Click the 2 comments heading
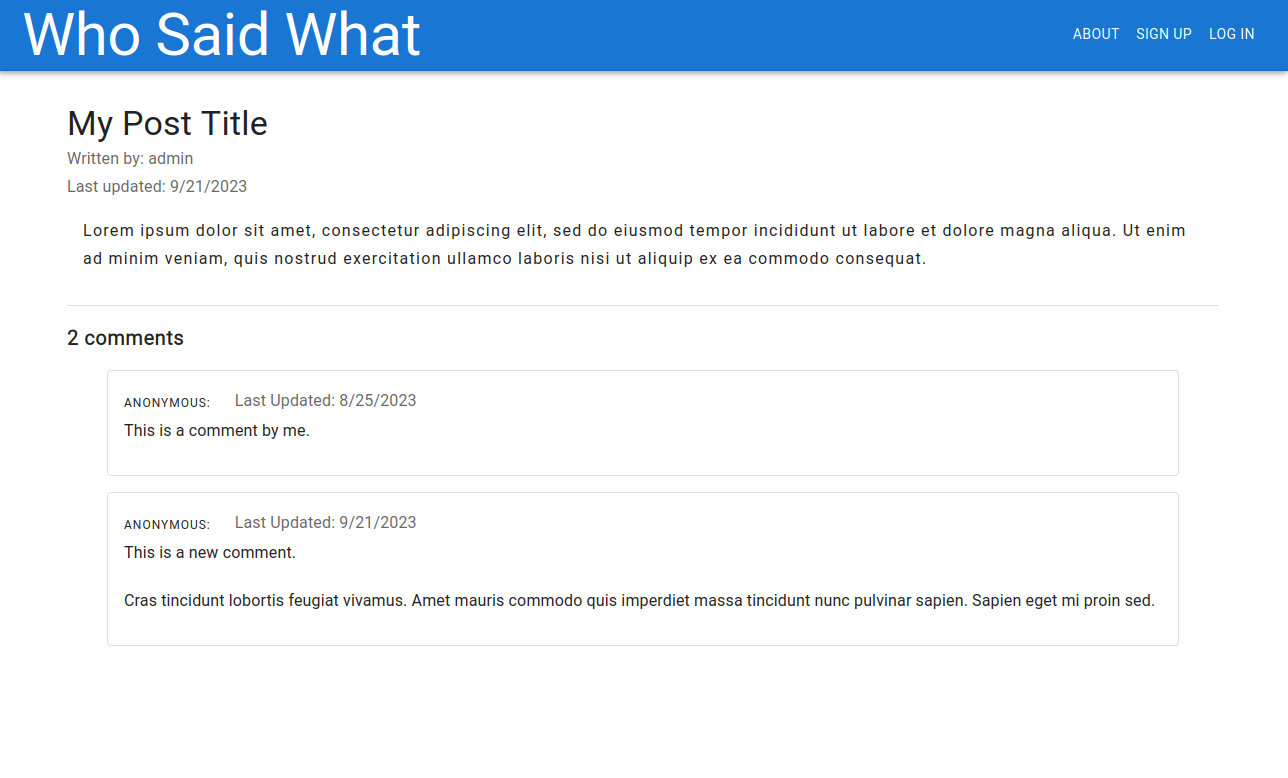 125,338
